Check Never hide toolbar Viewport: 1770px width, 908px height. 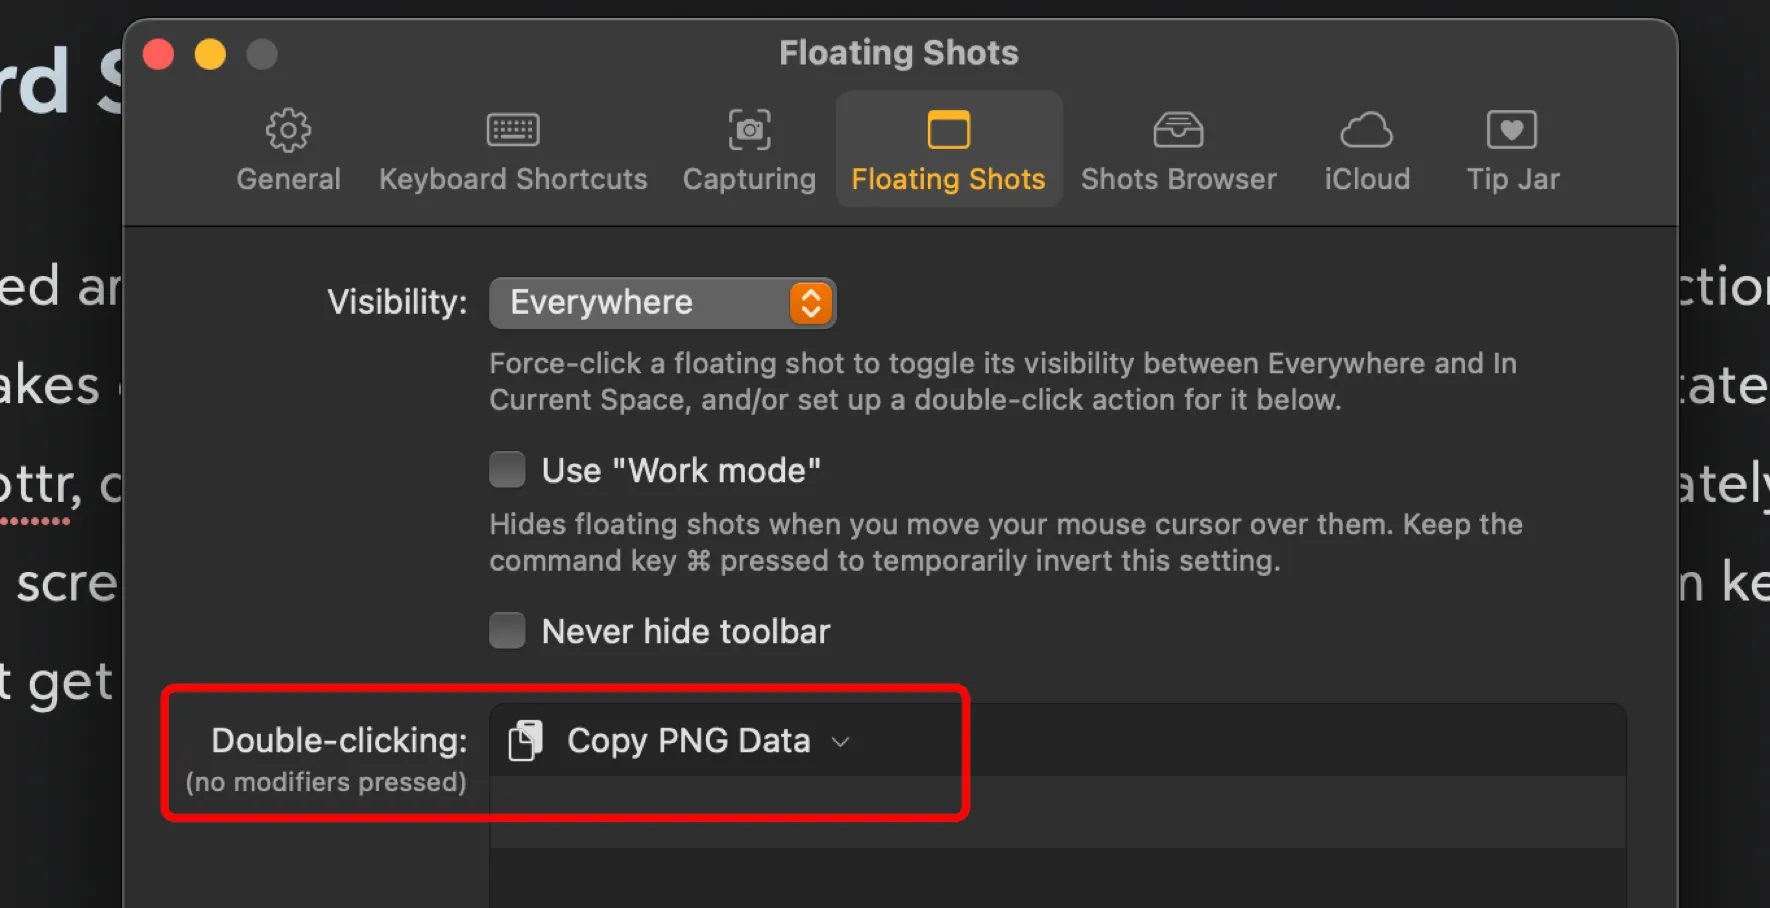507,630
